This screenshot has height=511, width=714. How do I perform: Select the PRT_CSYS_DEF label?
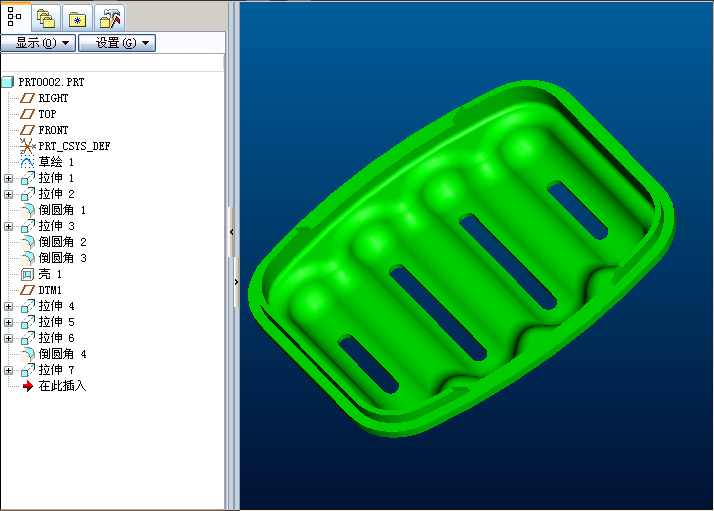pos(74,146)
